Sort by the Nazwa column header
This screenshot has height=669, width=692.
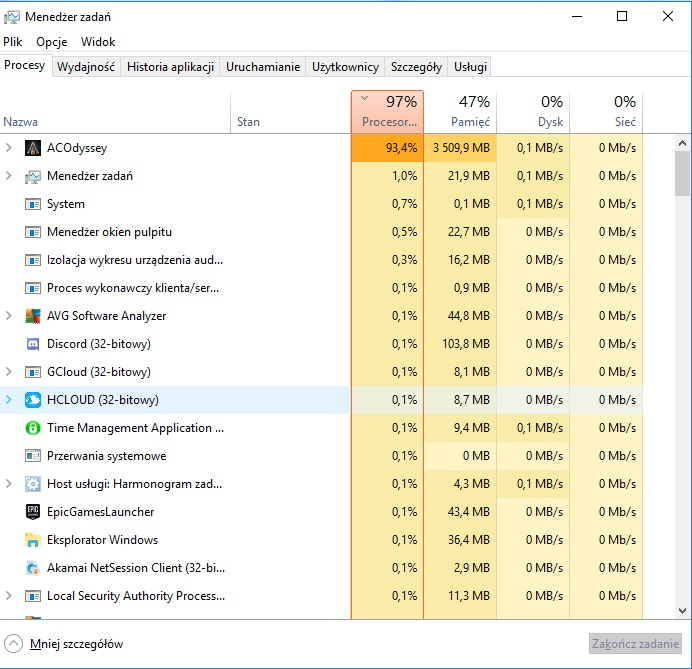tap(115, 112)
